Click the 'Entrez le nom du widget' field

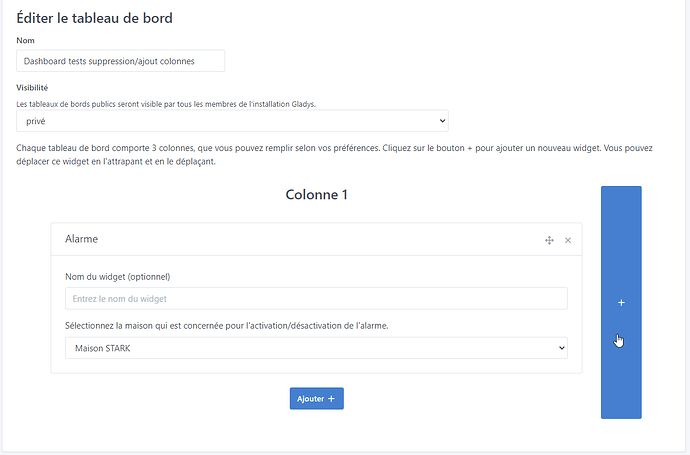point(316,298)
